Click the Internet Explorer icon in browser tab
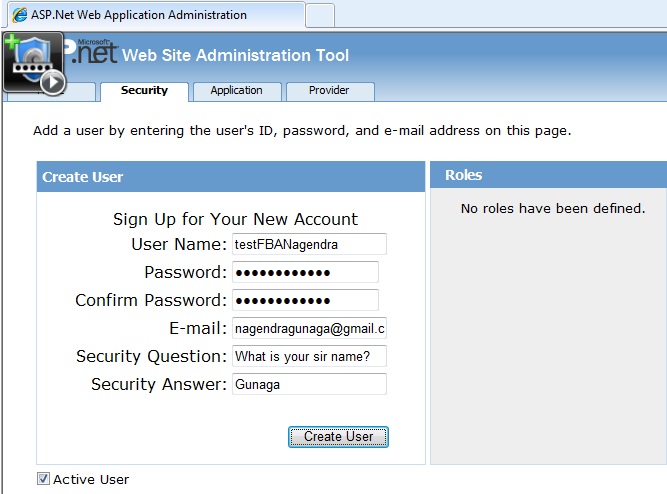The width and height of the screenshot is (667, 494). (20, 14)
